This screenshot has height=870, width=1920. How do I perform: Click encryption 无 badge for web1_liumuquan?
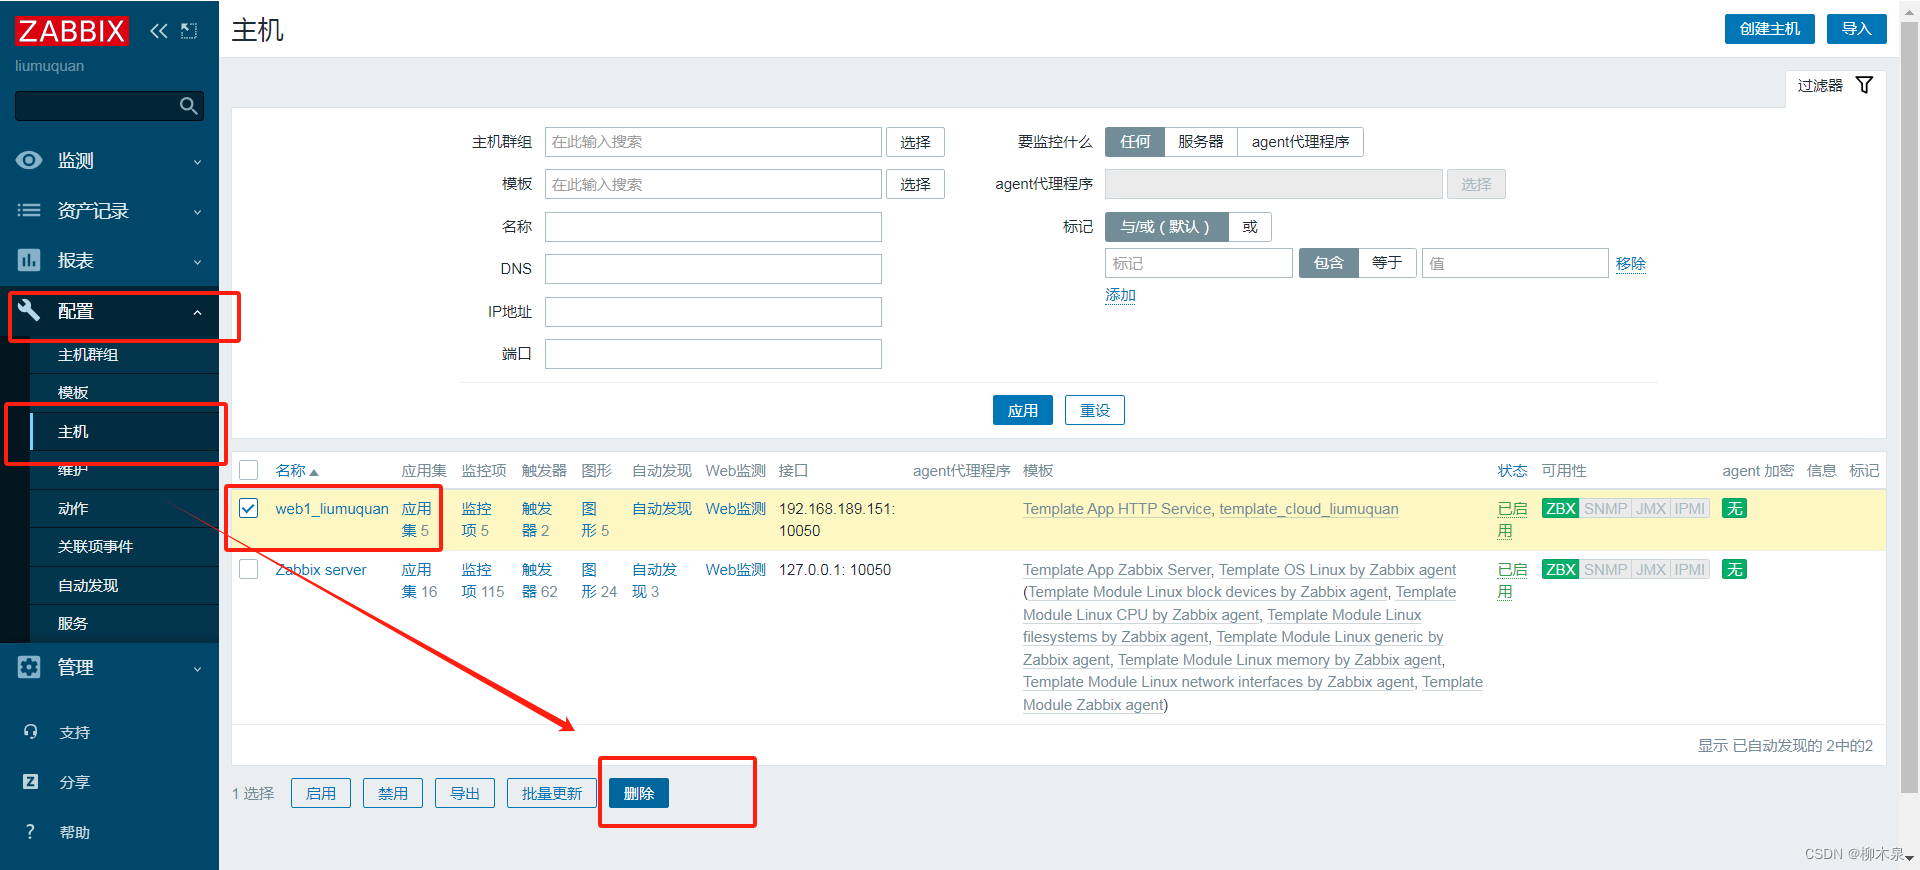[x=1735, y=508]
